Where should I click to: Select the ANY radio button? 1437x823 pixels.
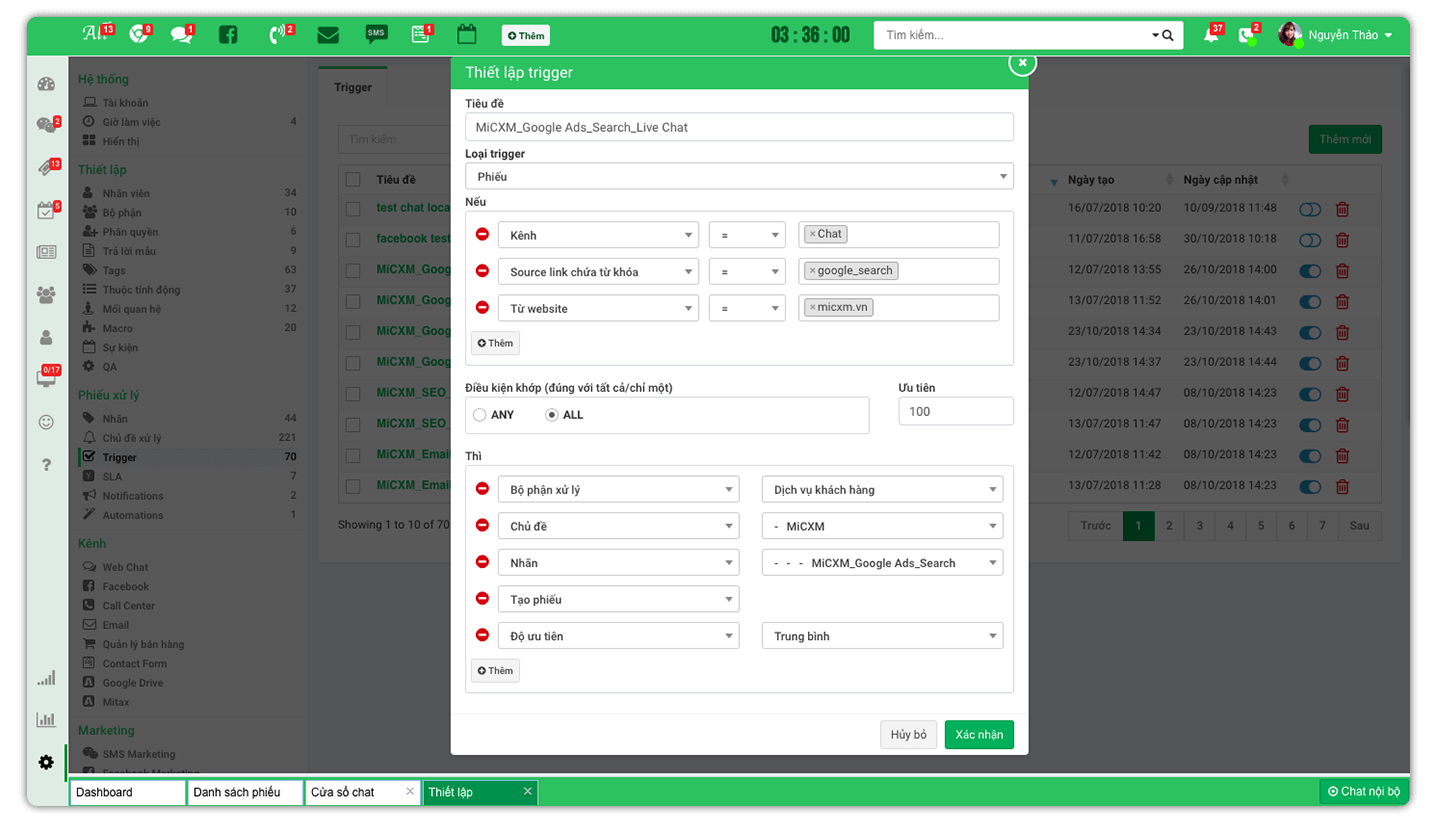pyautogui.click(x=480, y=415)
